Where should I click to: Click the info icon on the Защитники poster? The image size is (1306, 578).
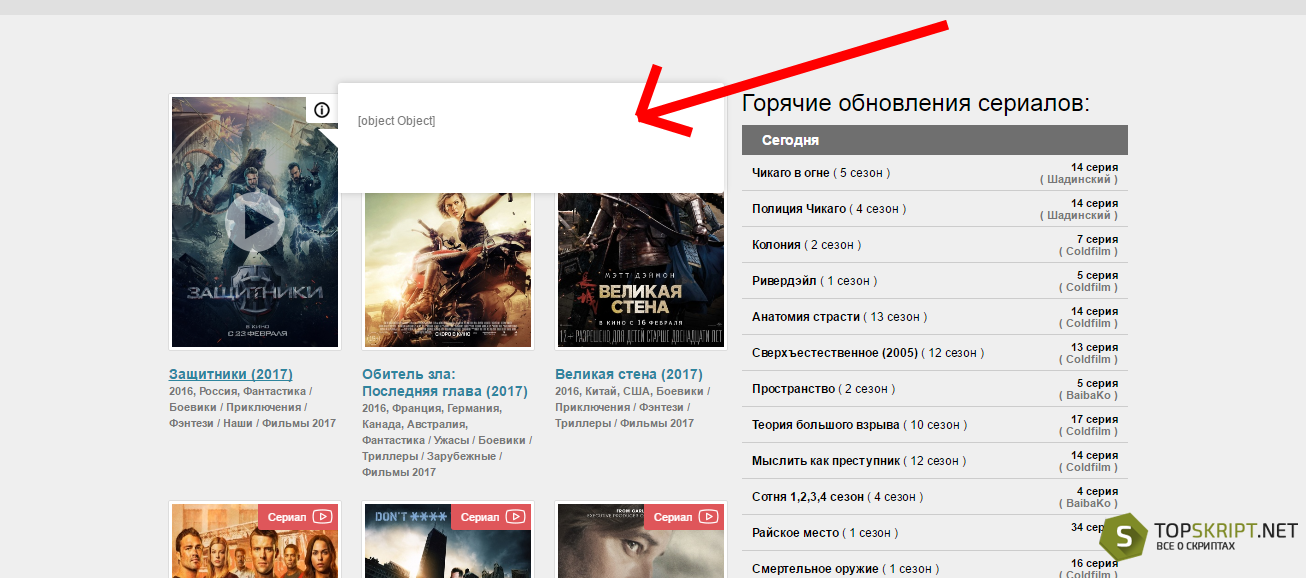click(x=322, y=110)
